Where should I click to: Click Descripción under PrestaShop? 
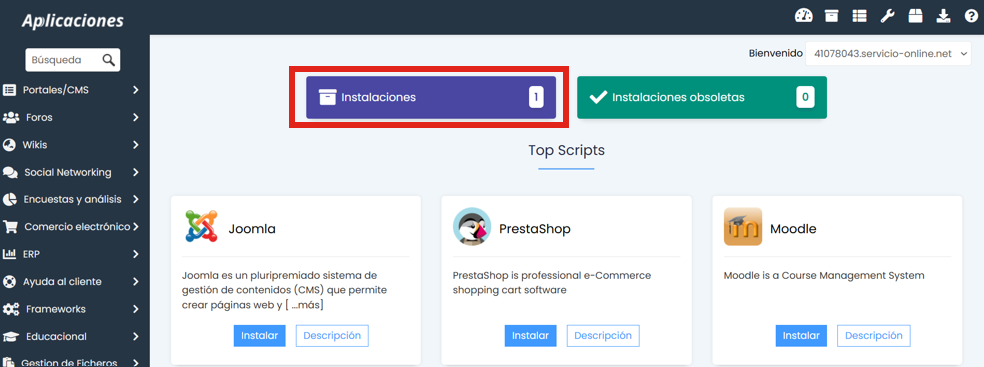(603, 336)
